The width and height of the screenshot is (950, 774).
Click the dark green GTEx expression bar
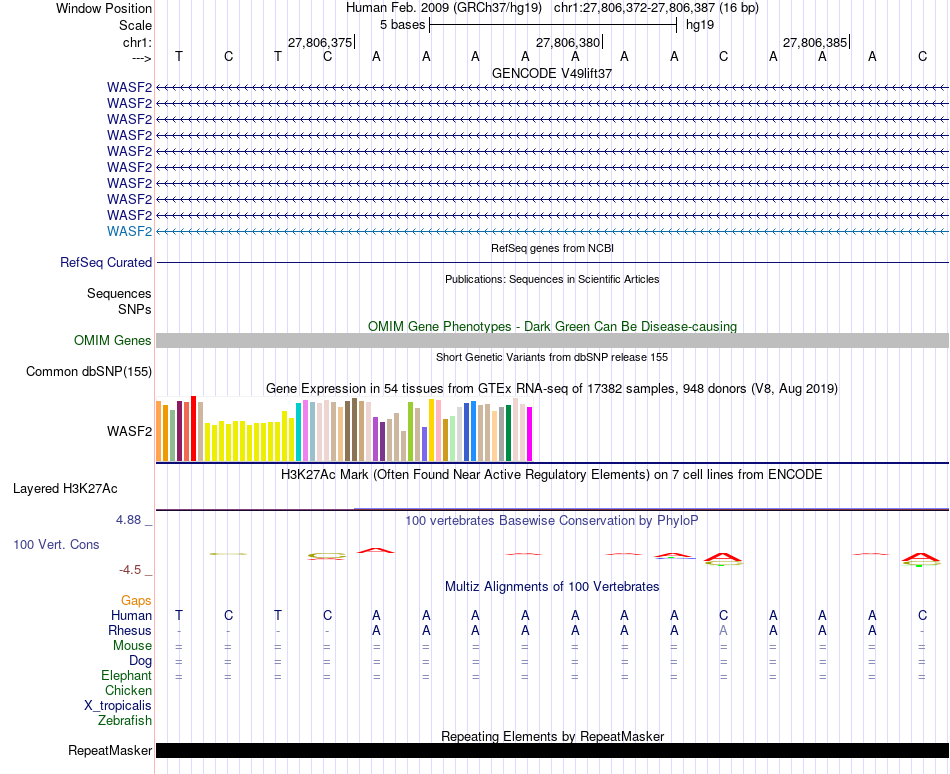pyautogui.click(x=508, y=433)
